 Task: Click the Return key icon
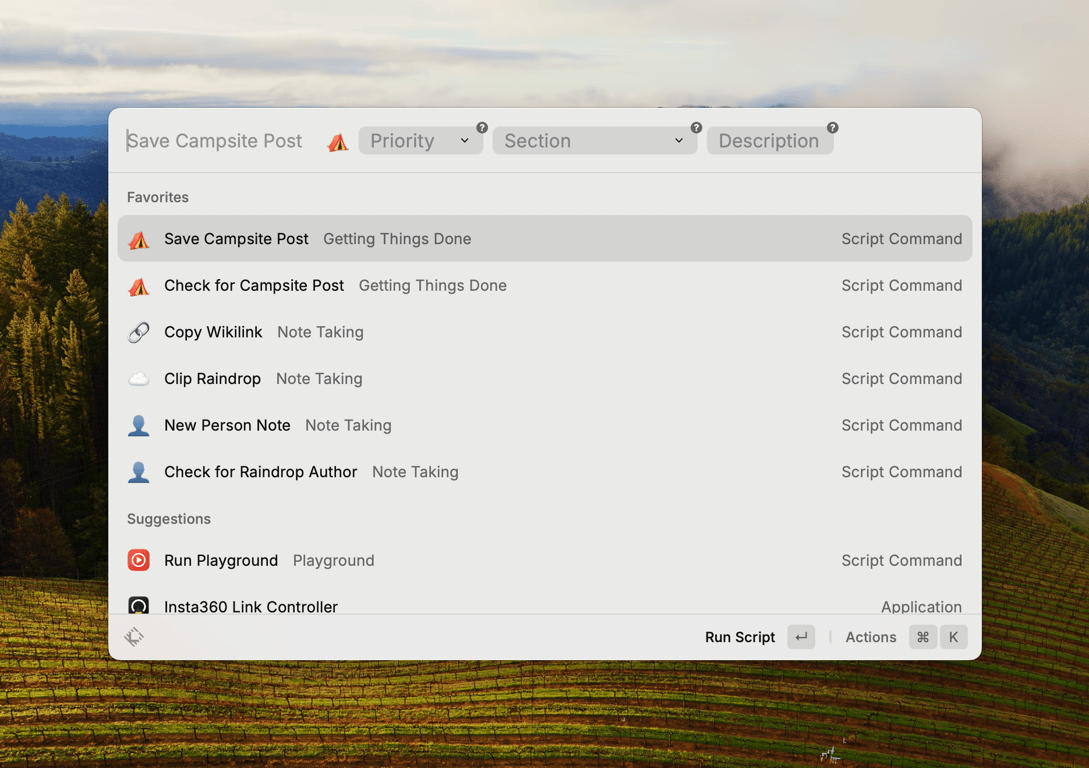(801, 637)
